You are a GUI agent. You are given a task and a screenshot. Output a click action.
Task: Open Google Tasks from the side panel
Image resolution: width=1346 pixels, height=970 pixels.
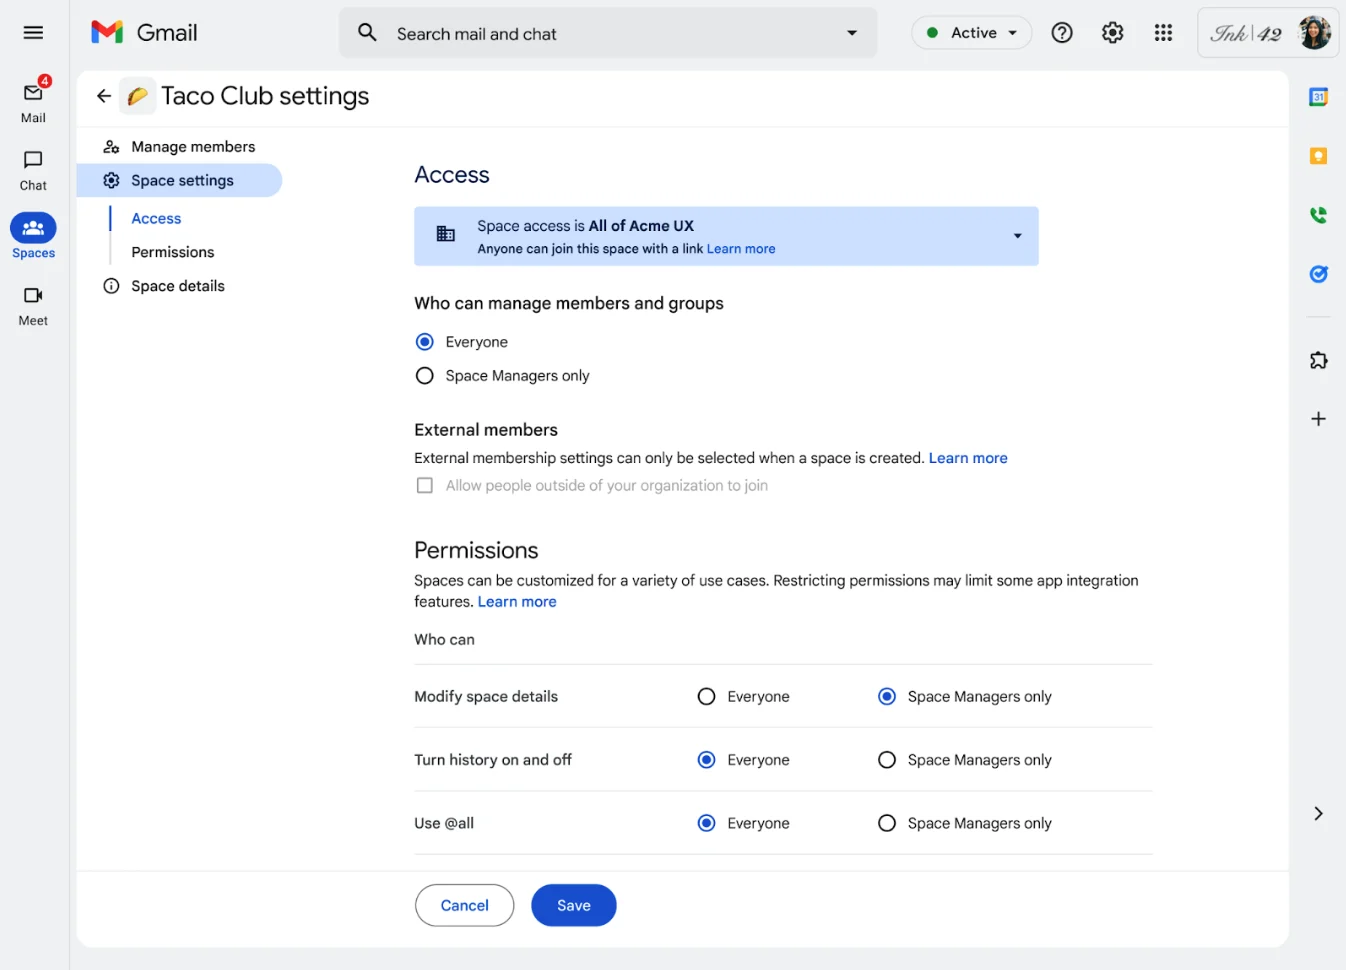pos(1318,273)
